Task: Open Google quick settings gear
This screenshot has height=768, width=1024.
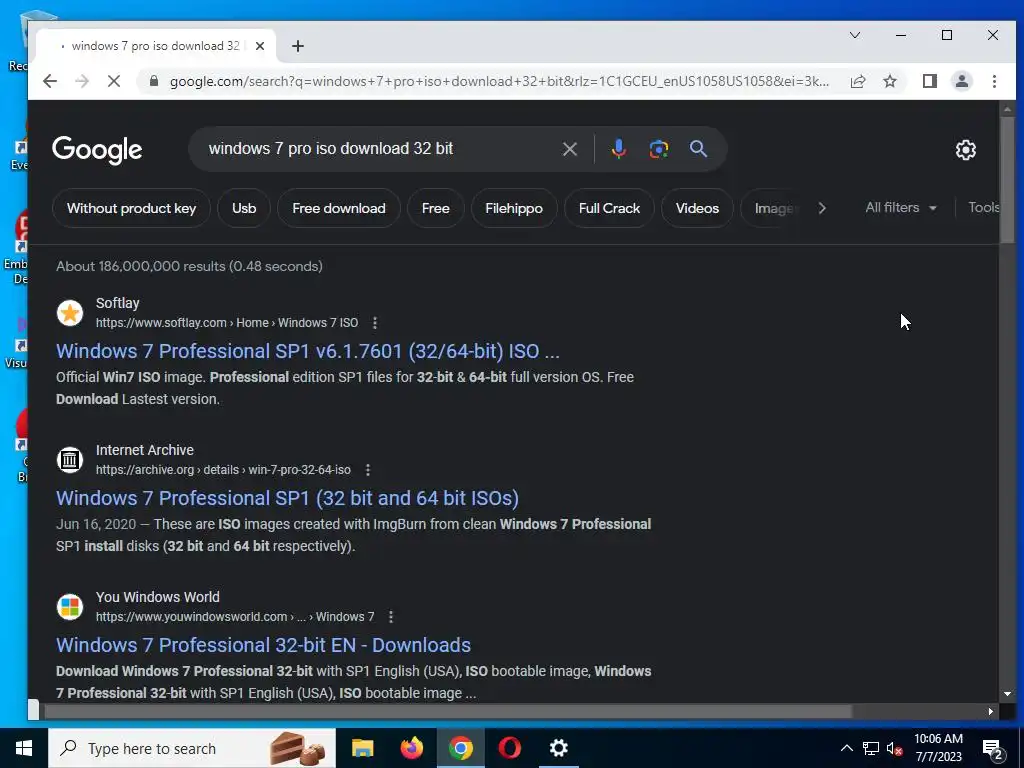Action: [x=966, y=150]
